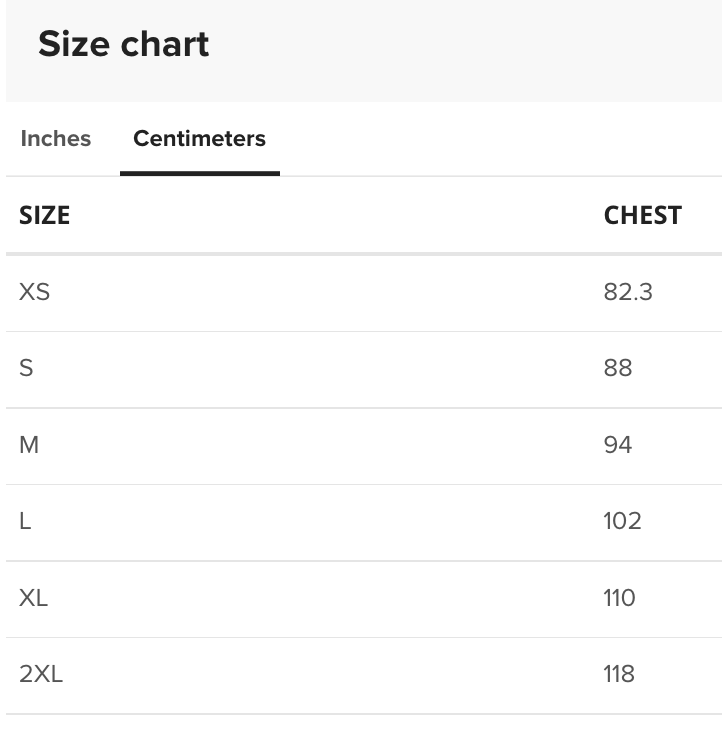Select the Centimeters tab
This screenshot has width=722, height=740.
200,138
